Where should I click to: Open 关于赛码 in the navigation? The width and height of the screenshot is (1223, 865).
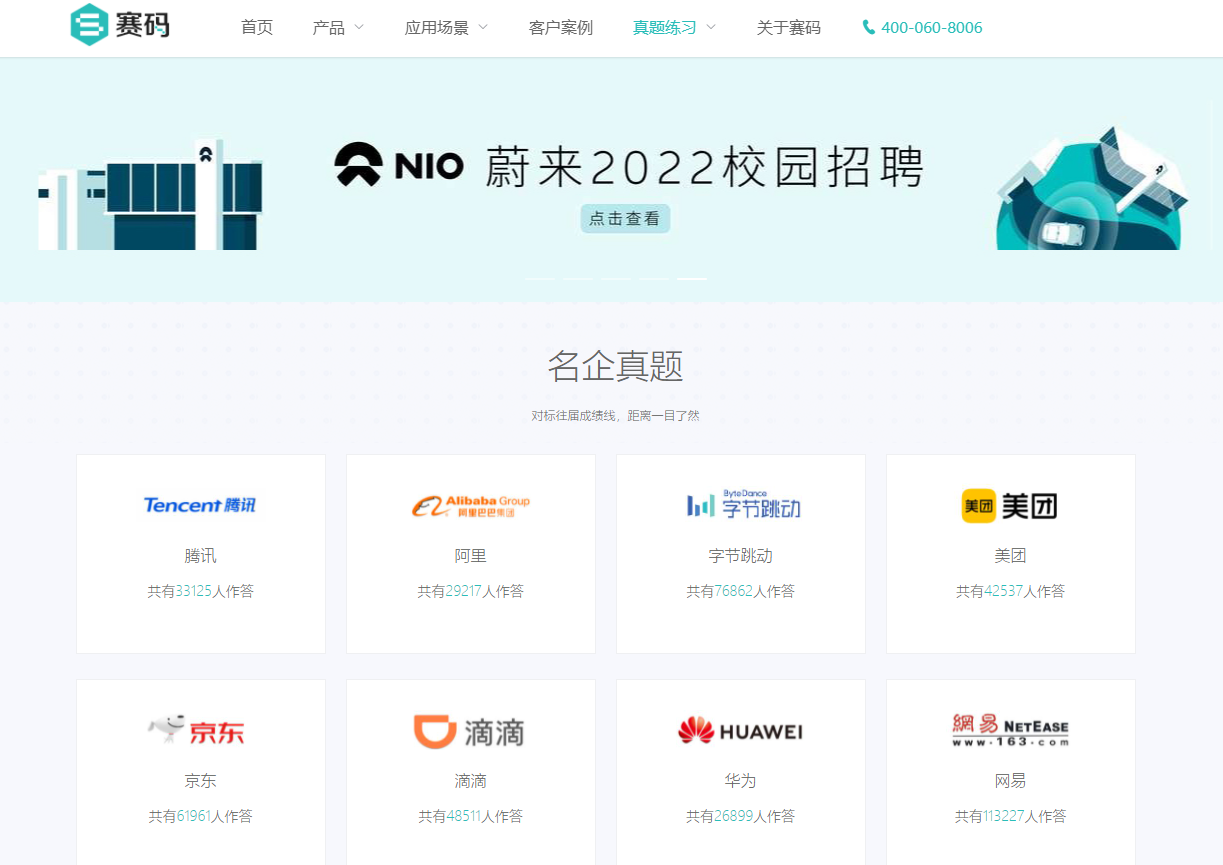[789, 28]
